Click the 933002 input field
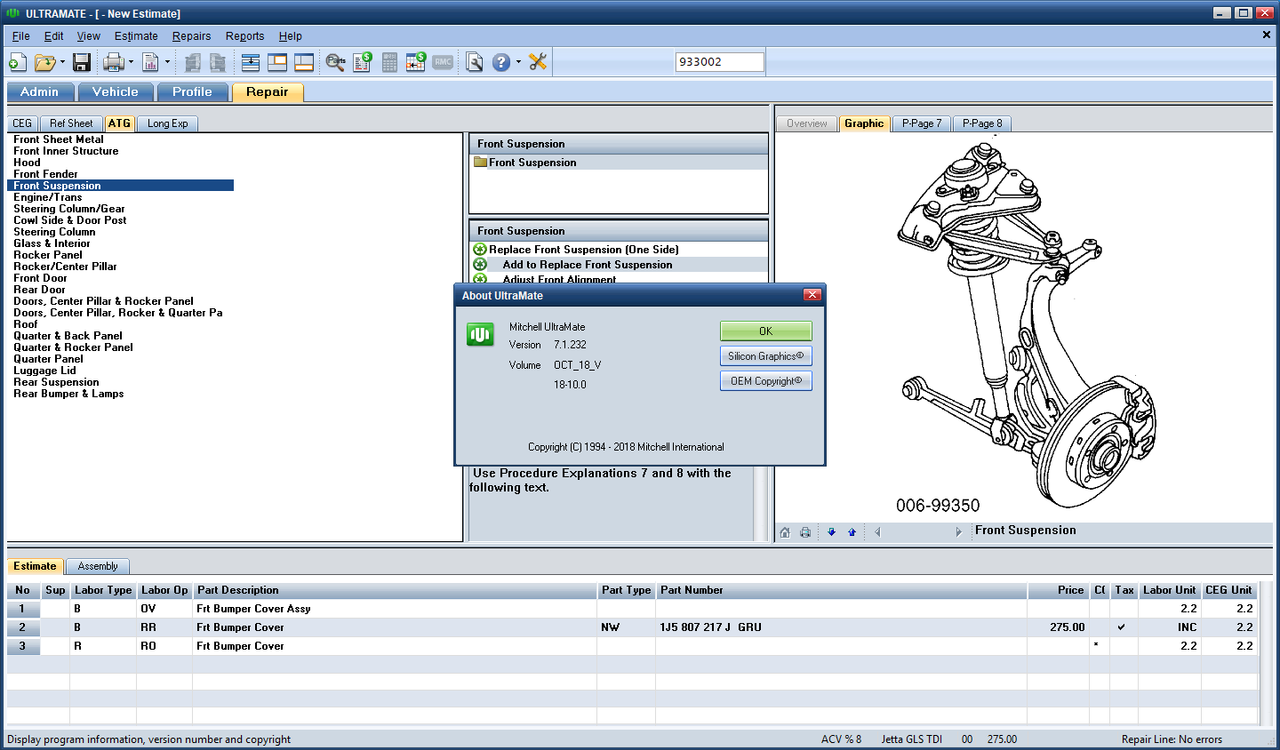 [x=719, y=62]
